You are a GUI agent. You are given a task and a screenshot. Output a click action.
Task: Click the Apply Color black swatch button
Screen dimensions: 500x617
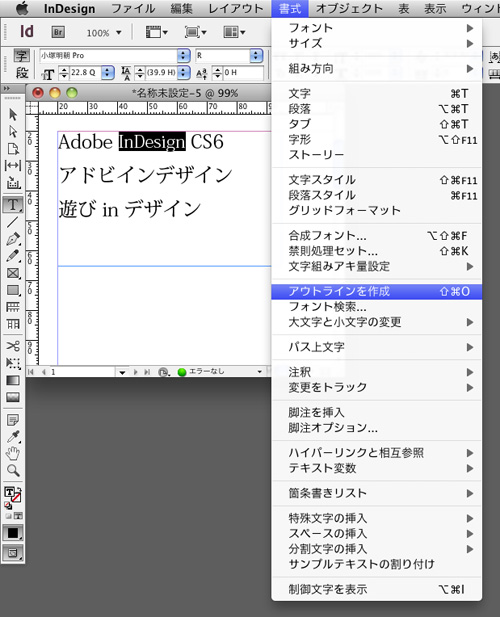pos(13,532)
